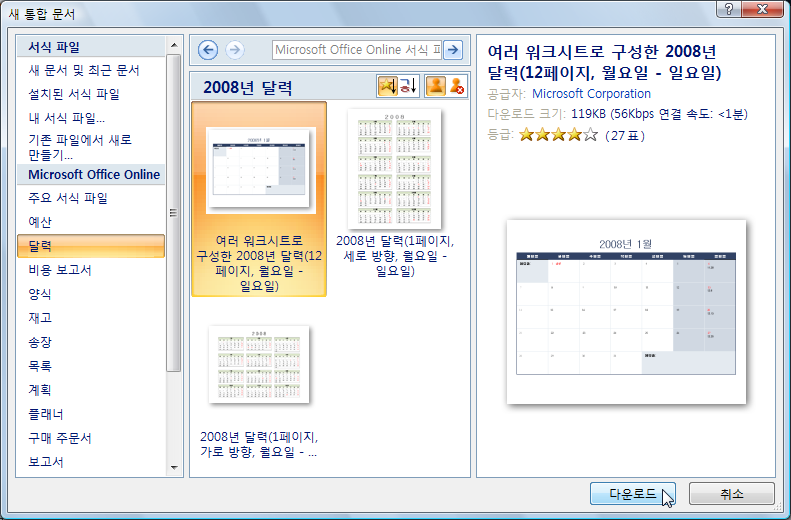Open the 계획 category
The image size is (791, 520).
(40, 390)
